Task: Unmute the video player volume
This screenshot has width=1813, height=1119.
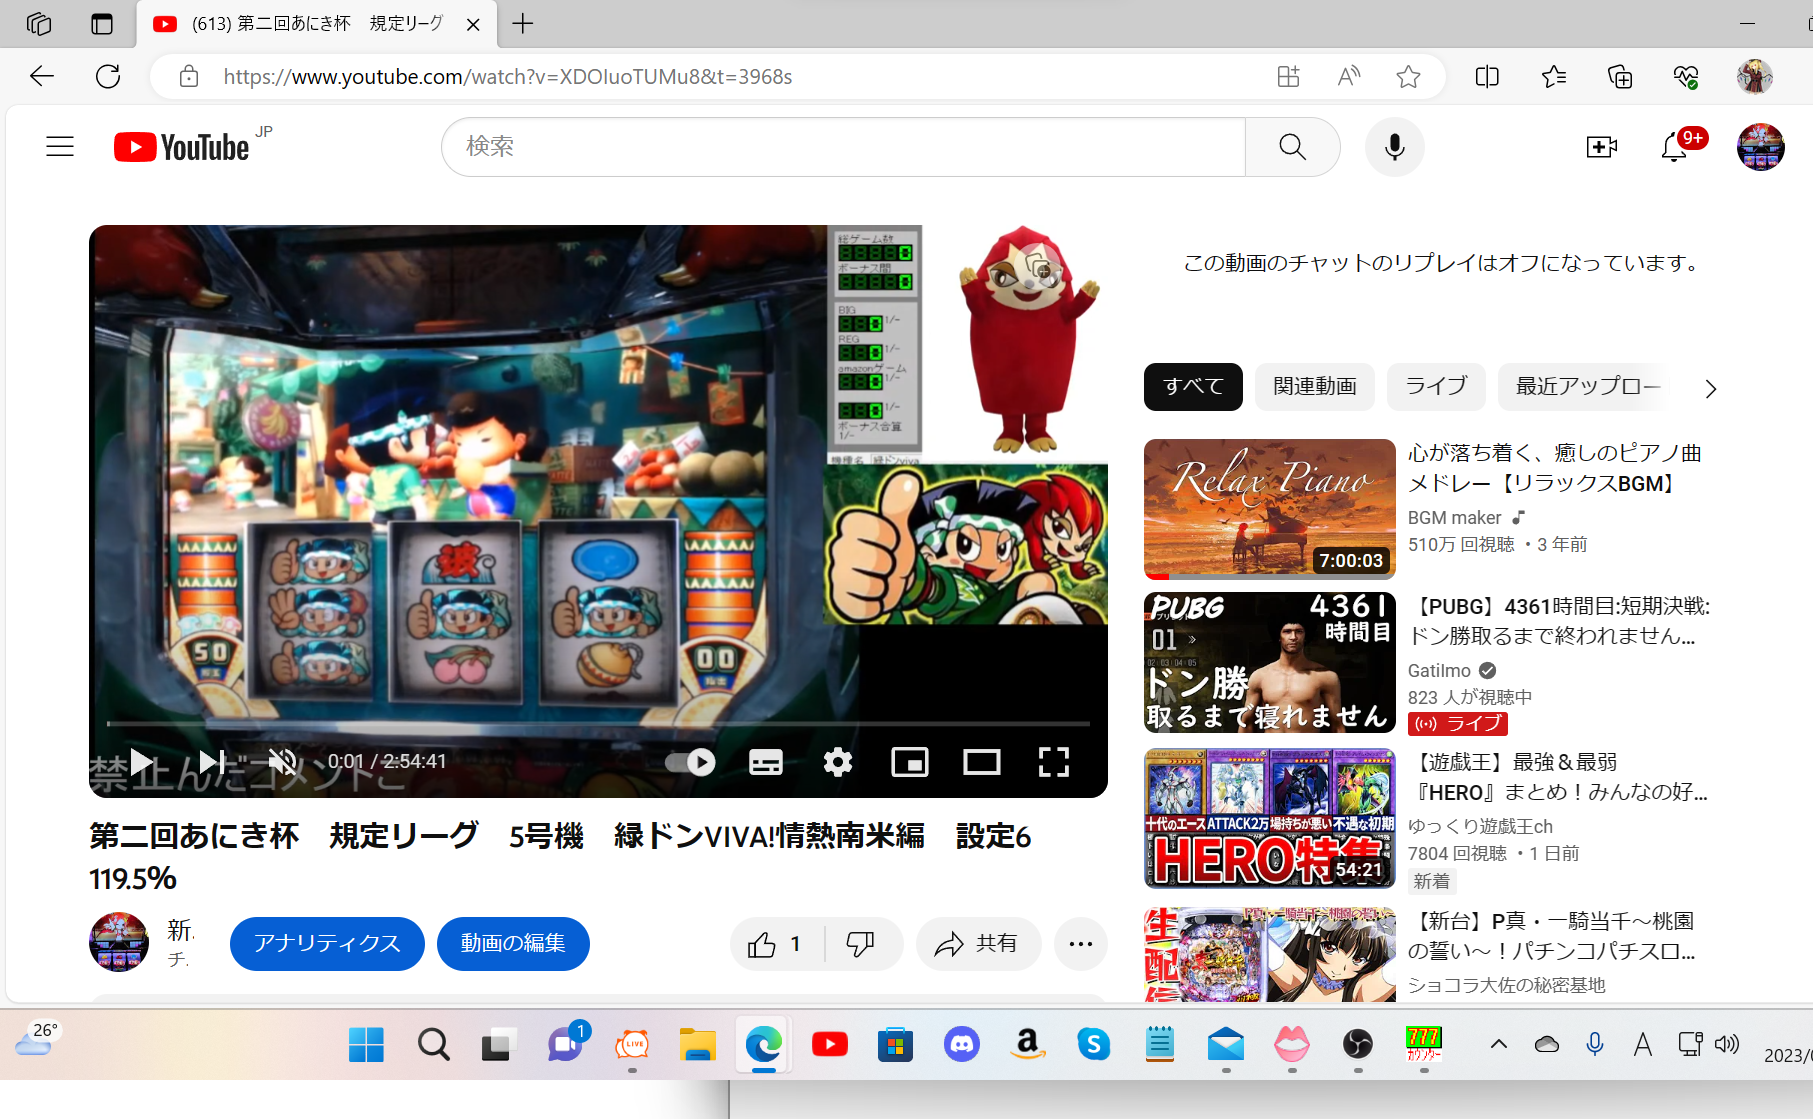Action: tap(283, 762)
